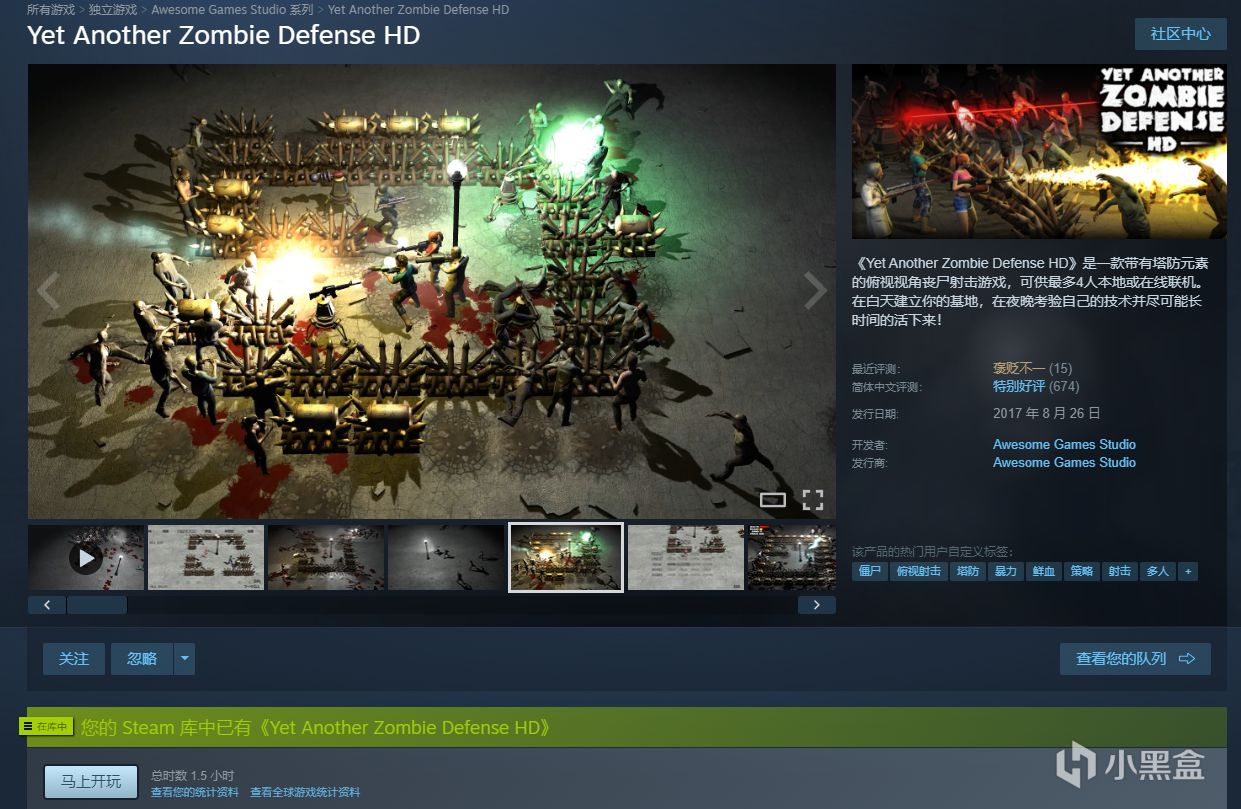
Task: Click 关注 button
Action: pos(74,659)
